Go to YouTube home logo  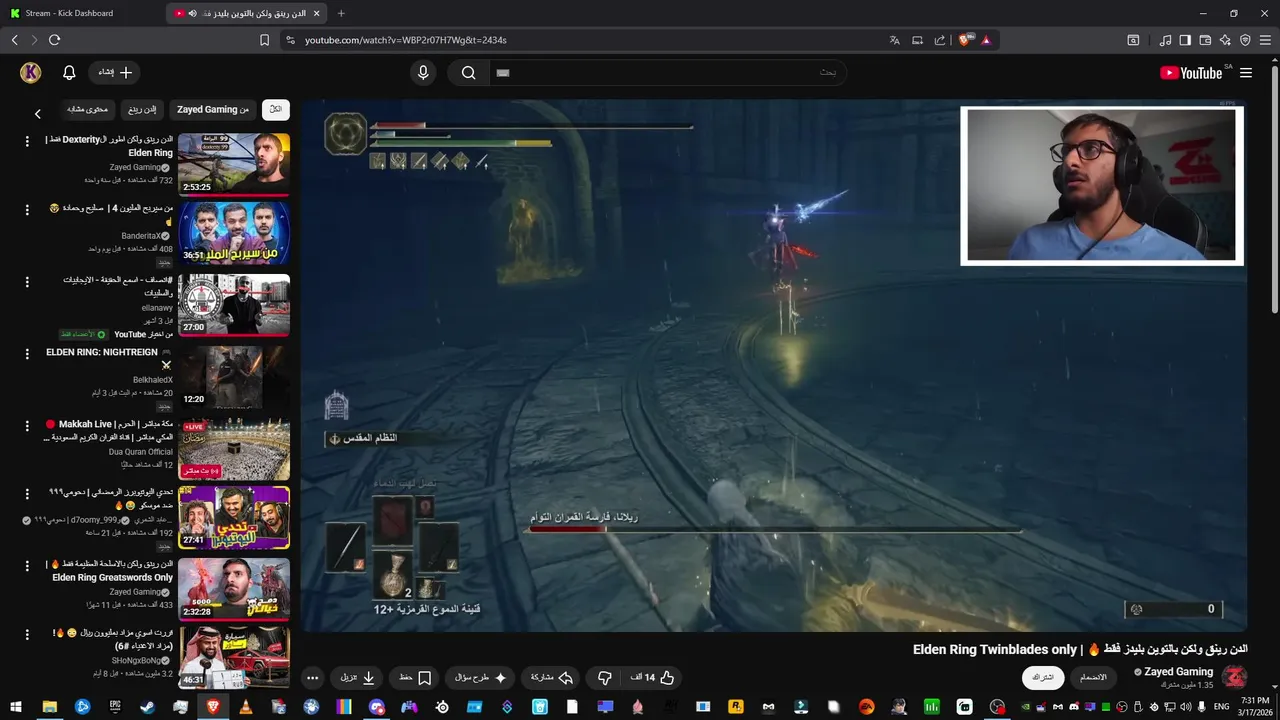coord(1191,73)
